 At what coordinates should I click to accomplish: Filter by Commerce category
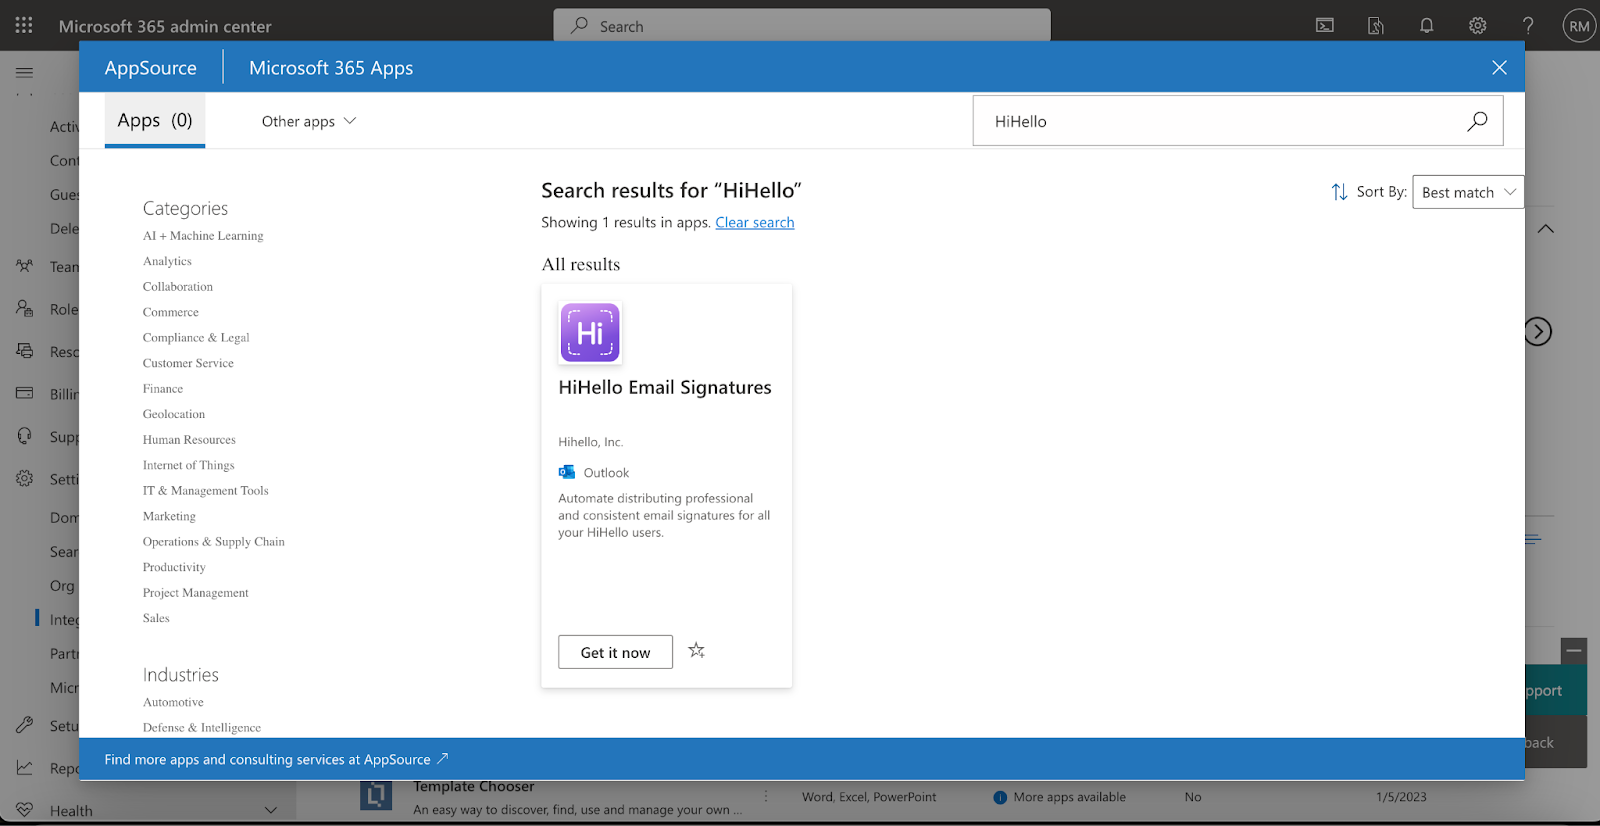pyautogui.click(x=171, y=312)
